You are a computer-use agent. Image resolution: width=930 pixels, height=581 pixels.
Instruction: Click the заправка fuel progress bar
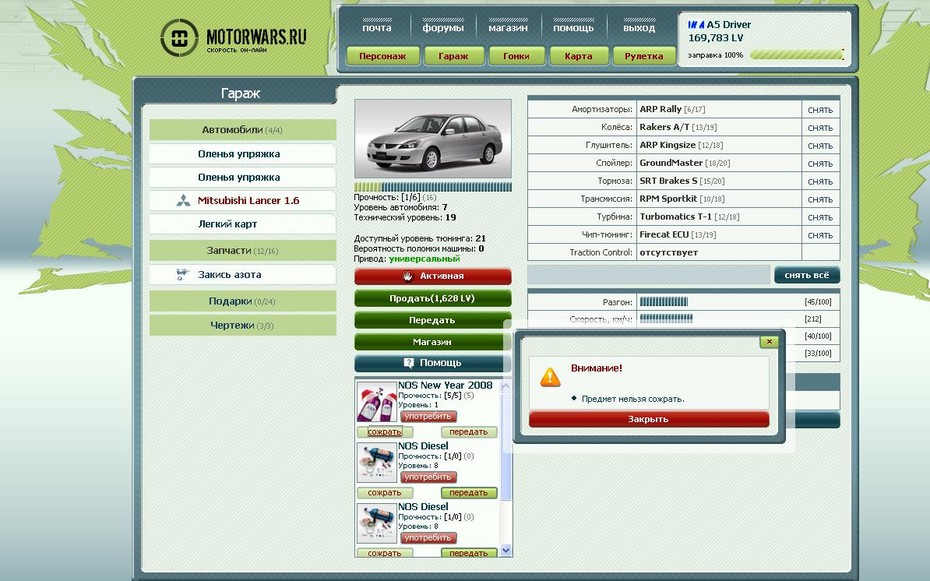(797, 55)
